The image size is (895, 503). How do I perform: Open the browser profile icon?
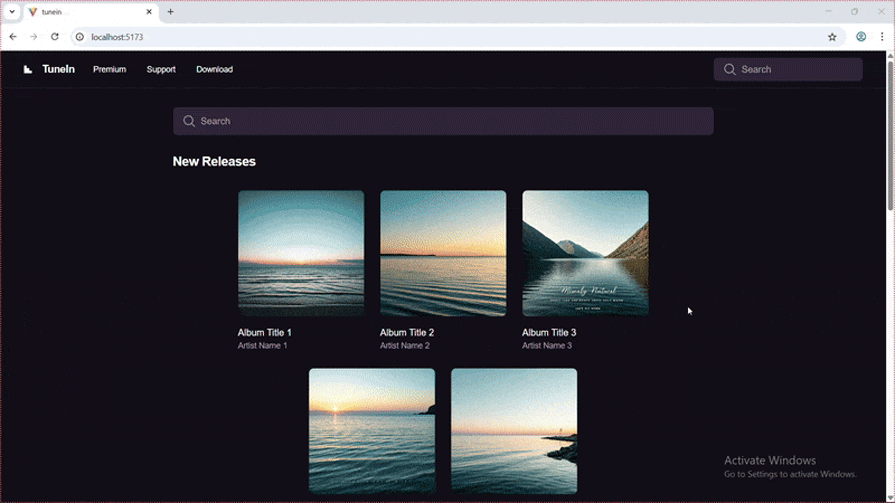click(x=861, y=37)
